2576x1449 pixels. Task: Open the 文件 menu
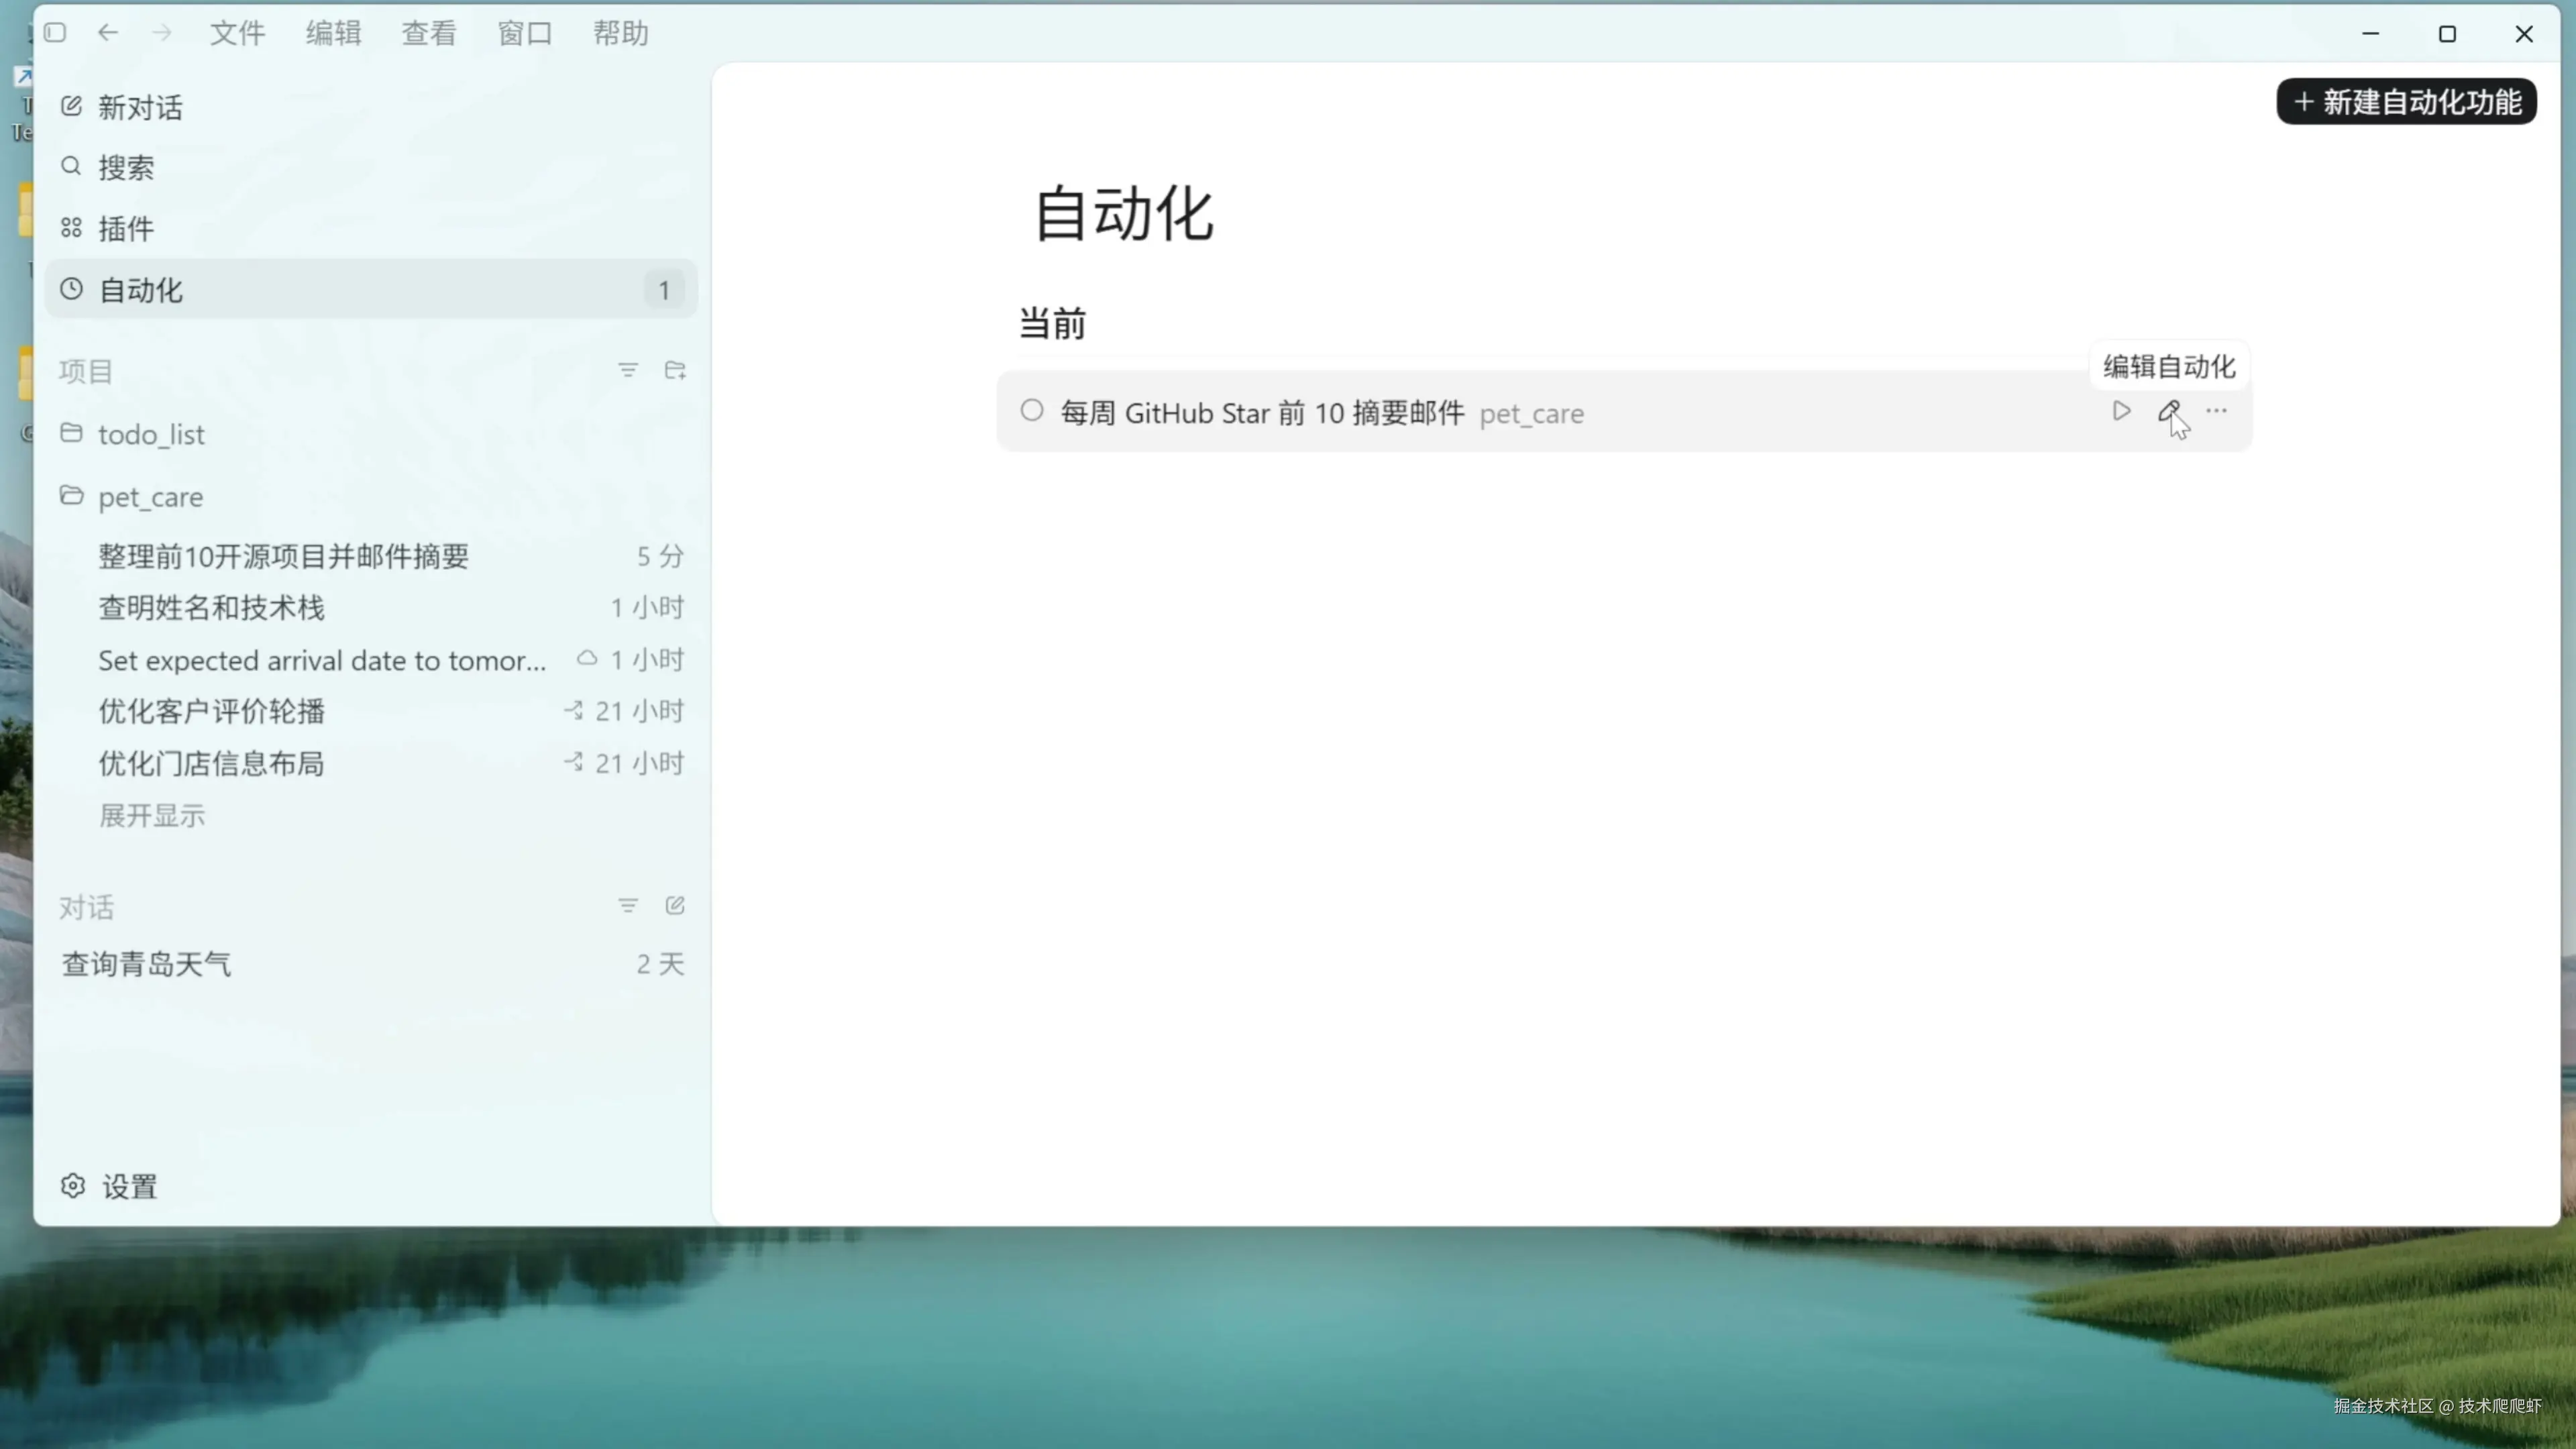[x=237, y=33]
